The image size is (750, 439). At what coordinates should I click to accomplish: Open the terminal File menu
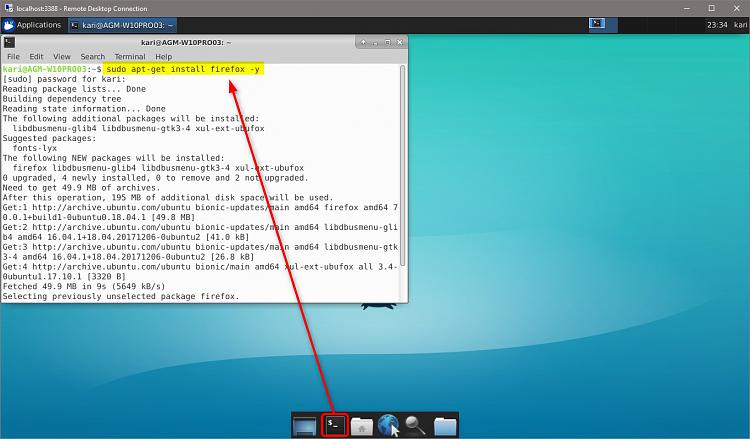(13, 56)
